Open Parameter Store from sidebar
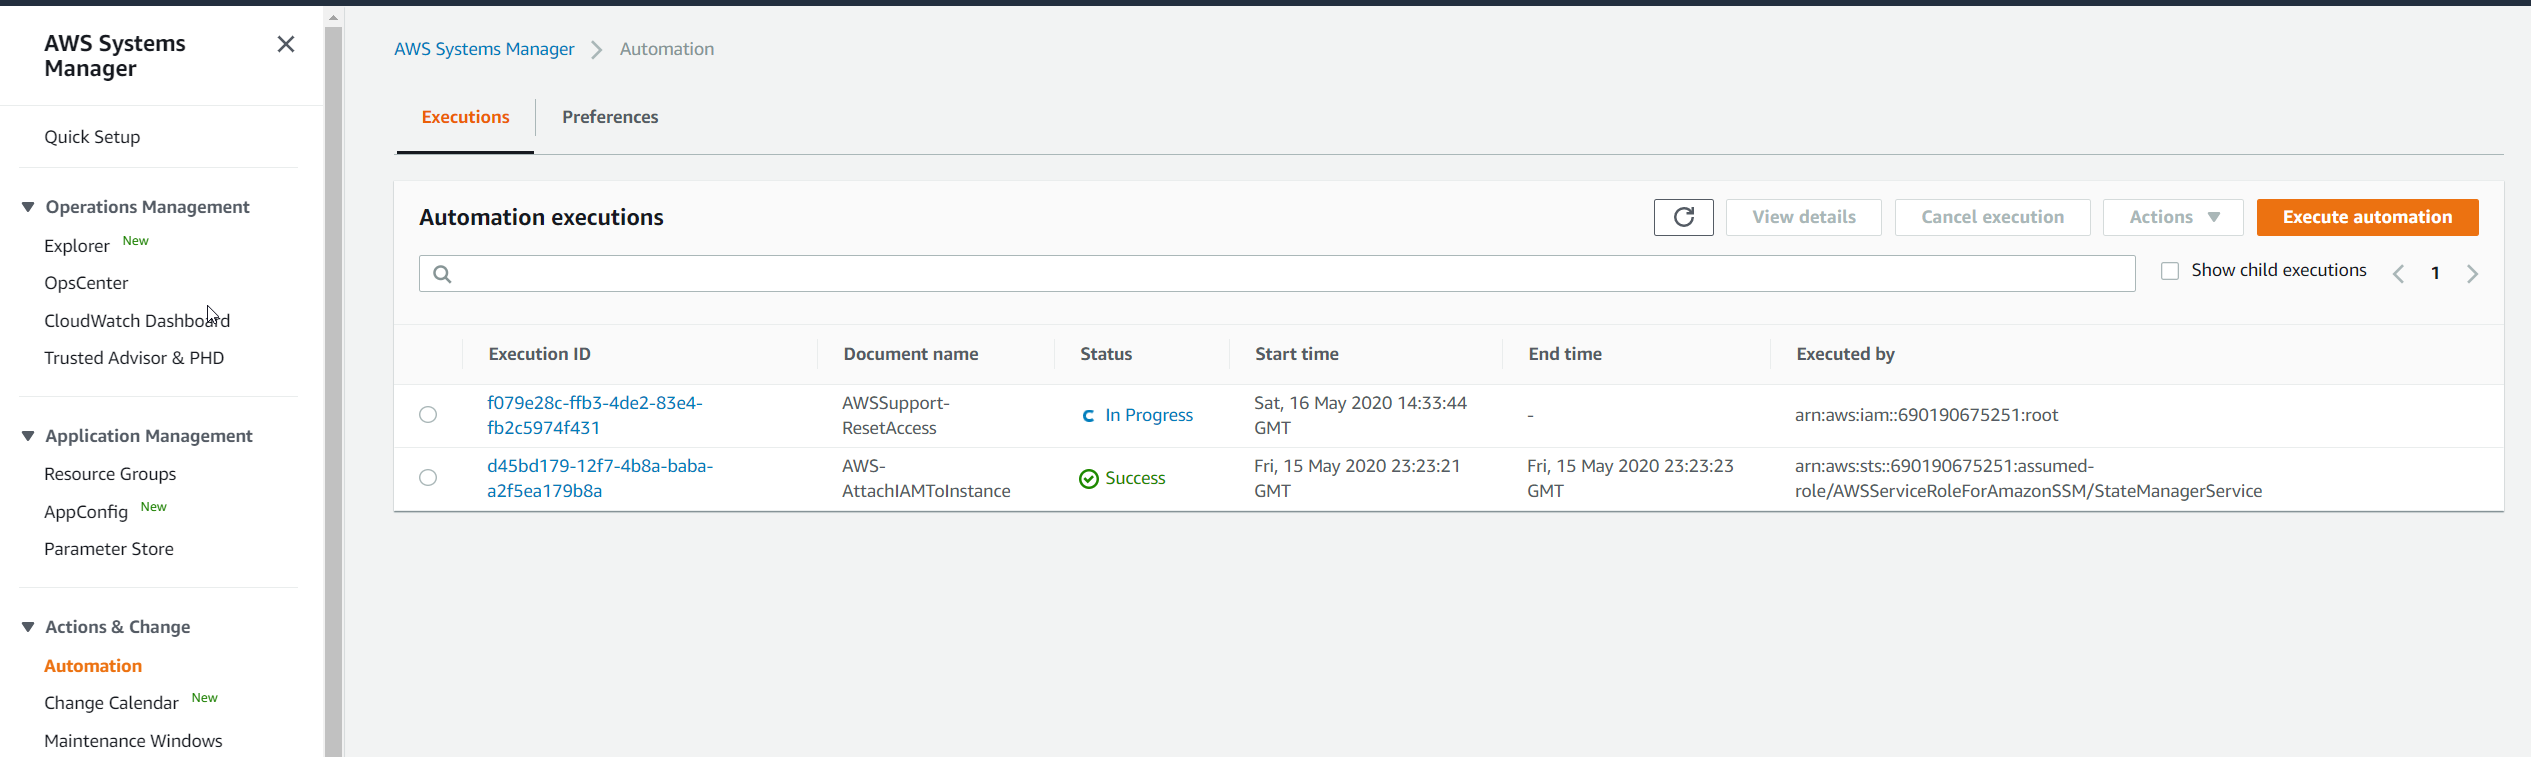2531x757 pixels. pyautogui.click(x=109, y=549)
